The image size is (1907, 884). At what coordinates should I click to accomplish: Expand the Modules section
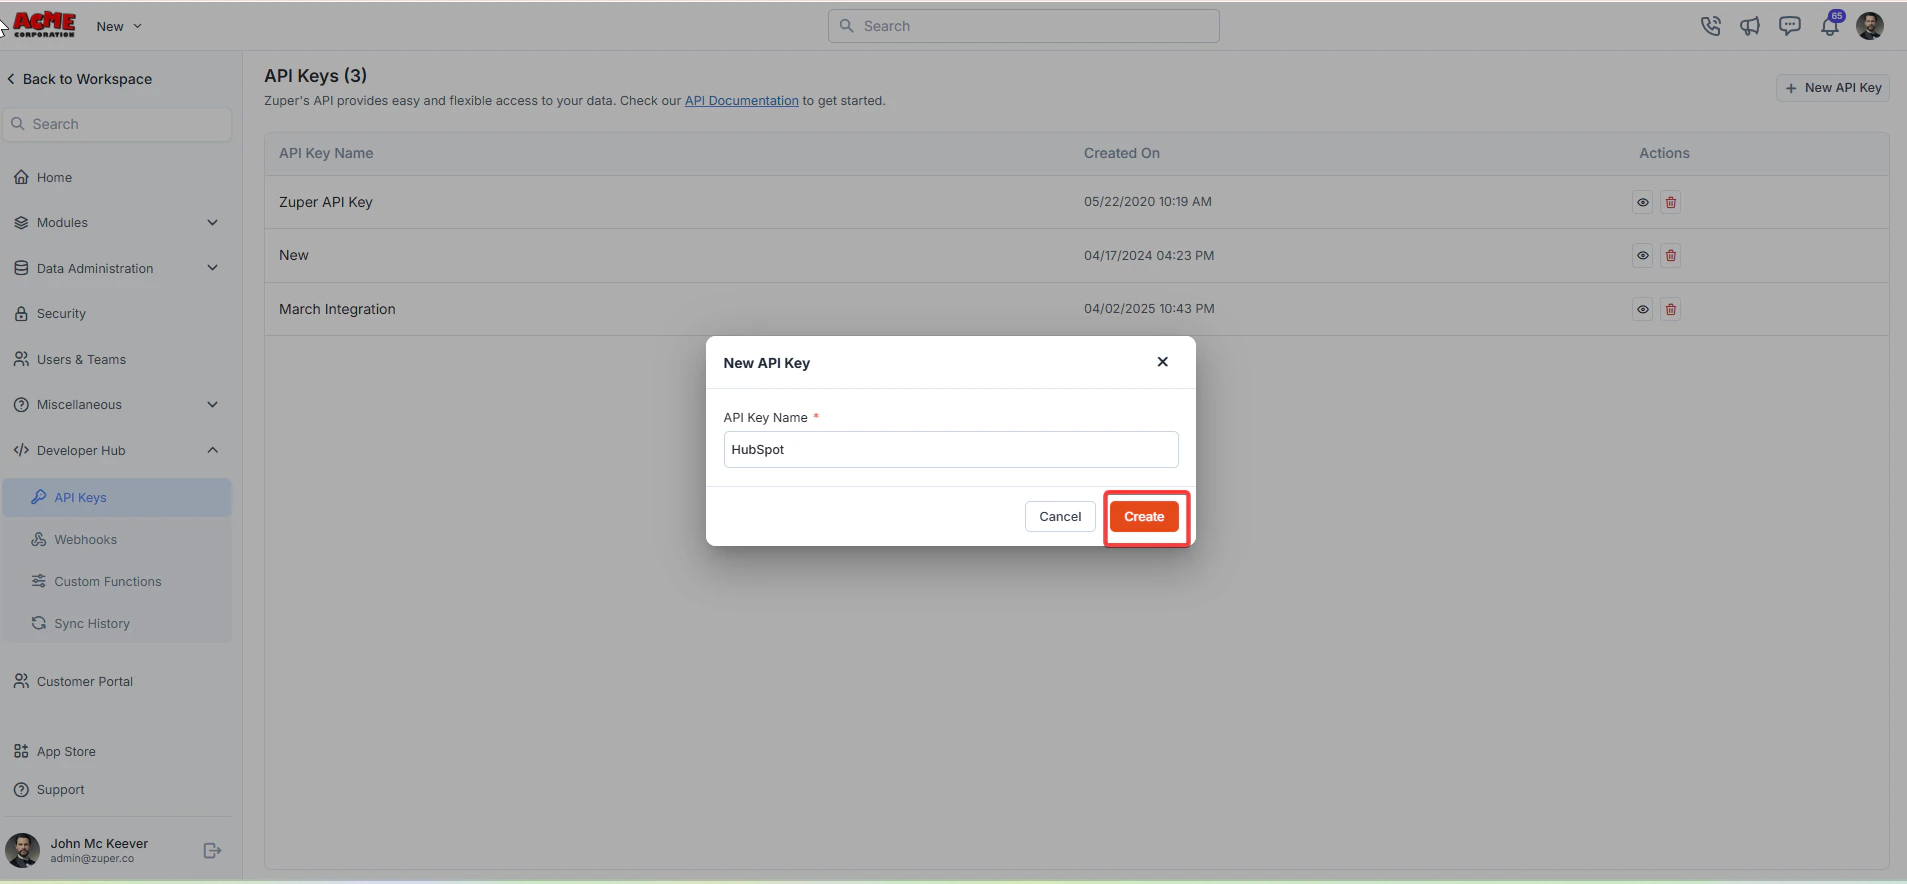point(212,222)
